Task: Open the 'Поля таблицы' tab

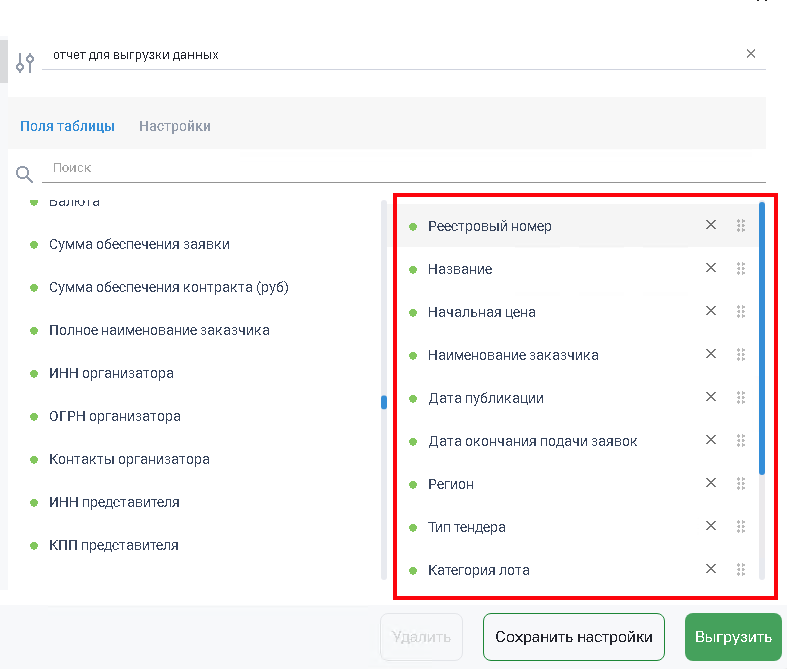Action: (x=67, y=126)
